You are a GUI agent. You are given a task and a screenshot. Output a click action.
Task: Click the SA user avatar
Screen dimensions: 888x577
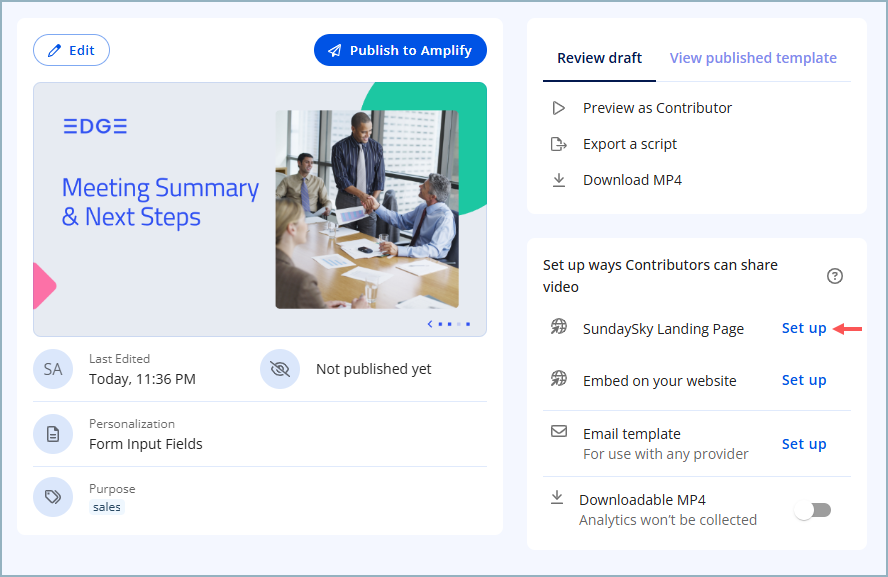(53, 369)
